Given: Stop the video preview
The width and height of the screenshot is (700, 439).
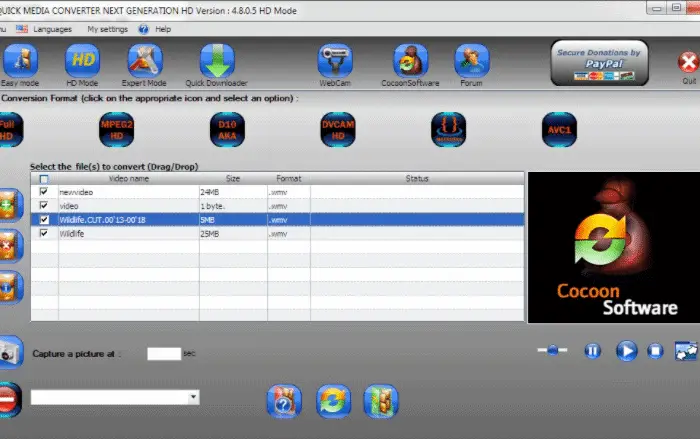Looking at the screenshot, I should click(655, 351).
